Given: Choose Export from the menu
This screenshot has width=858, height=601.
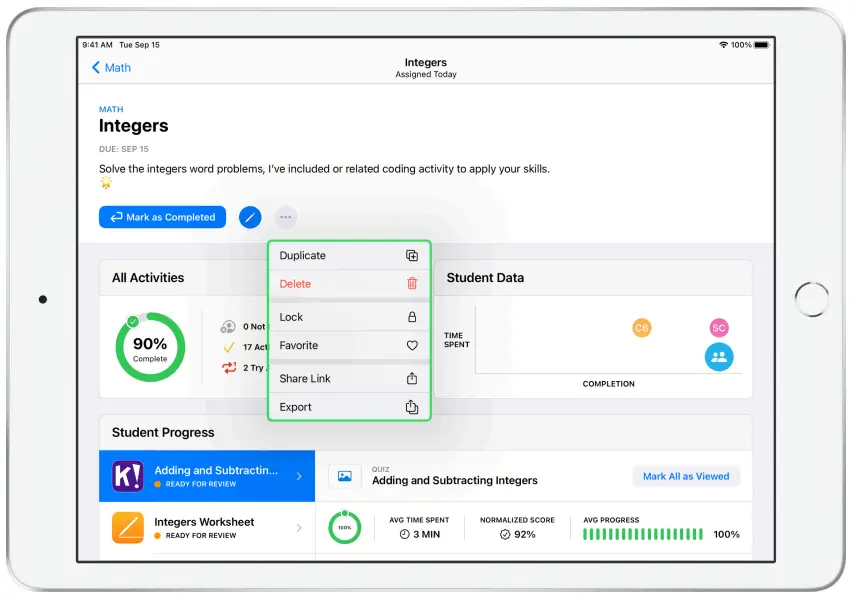Looking at the screenshot, I should [x=349, y=407].
